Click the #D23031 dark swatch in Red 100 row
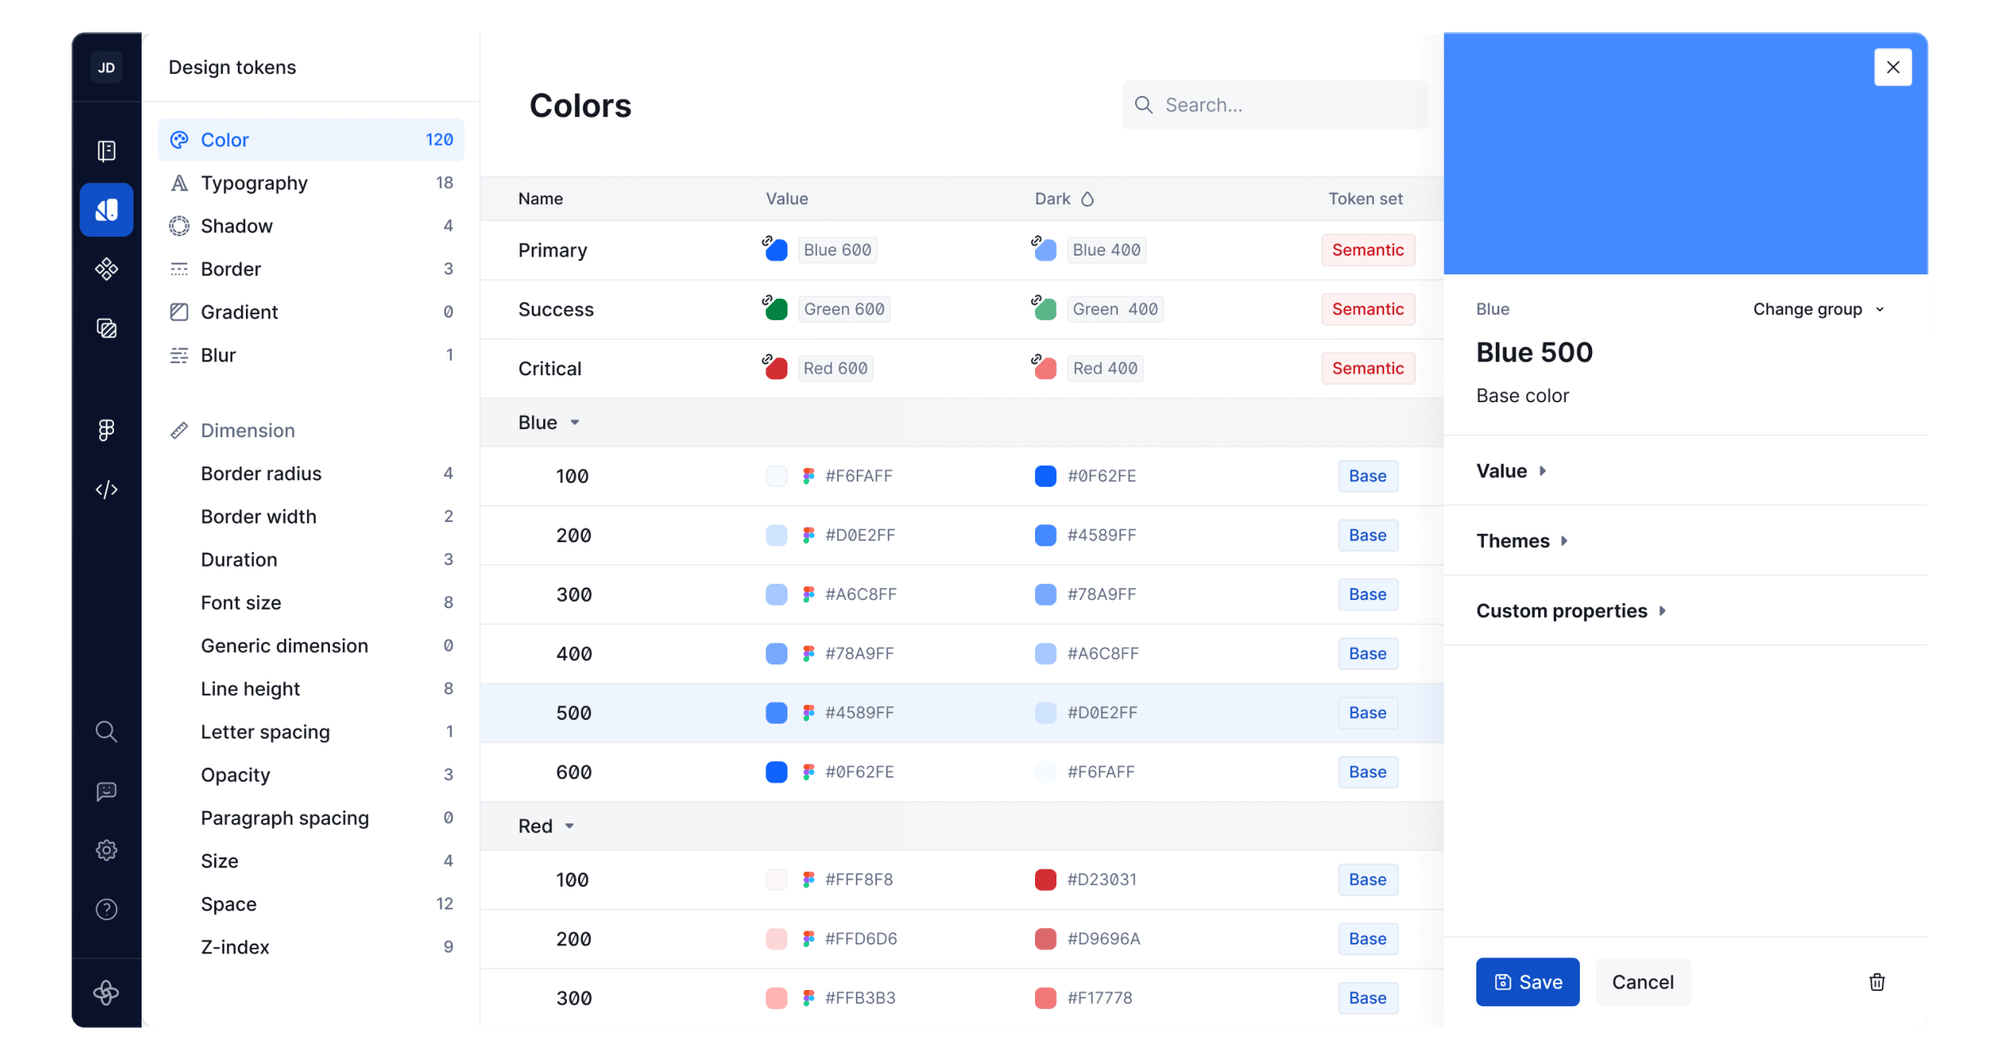 pyautogui.click(x=1045, y=880)
